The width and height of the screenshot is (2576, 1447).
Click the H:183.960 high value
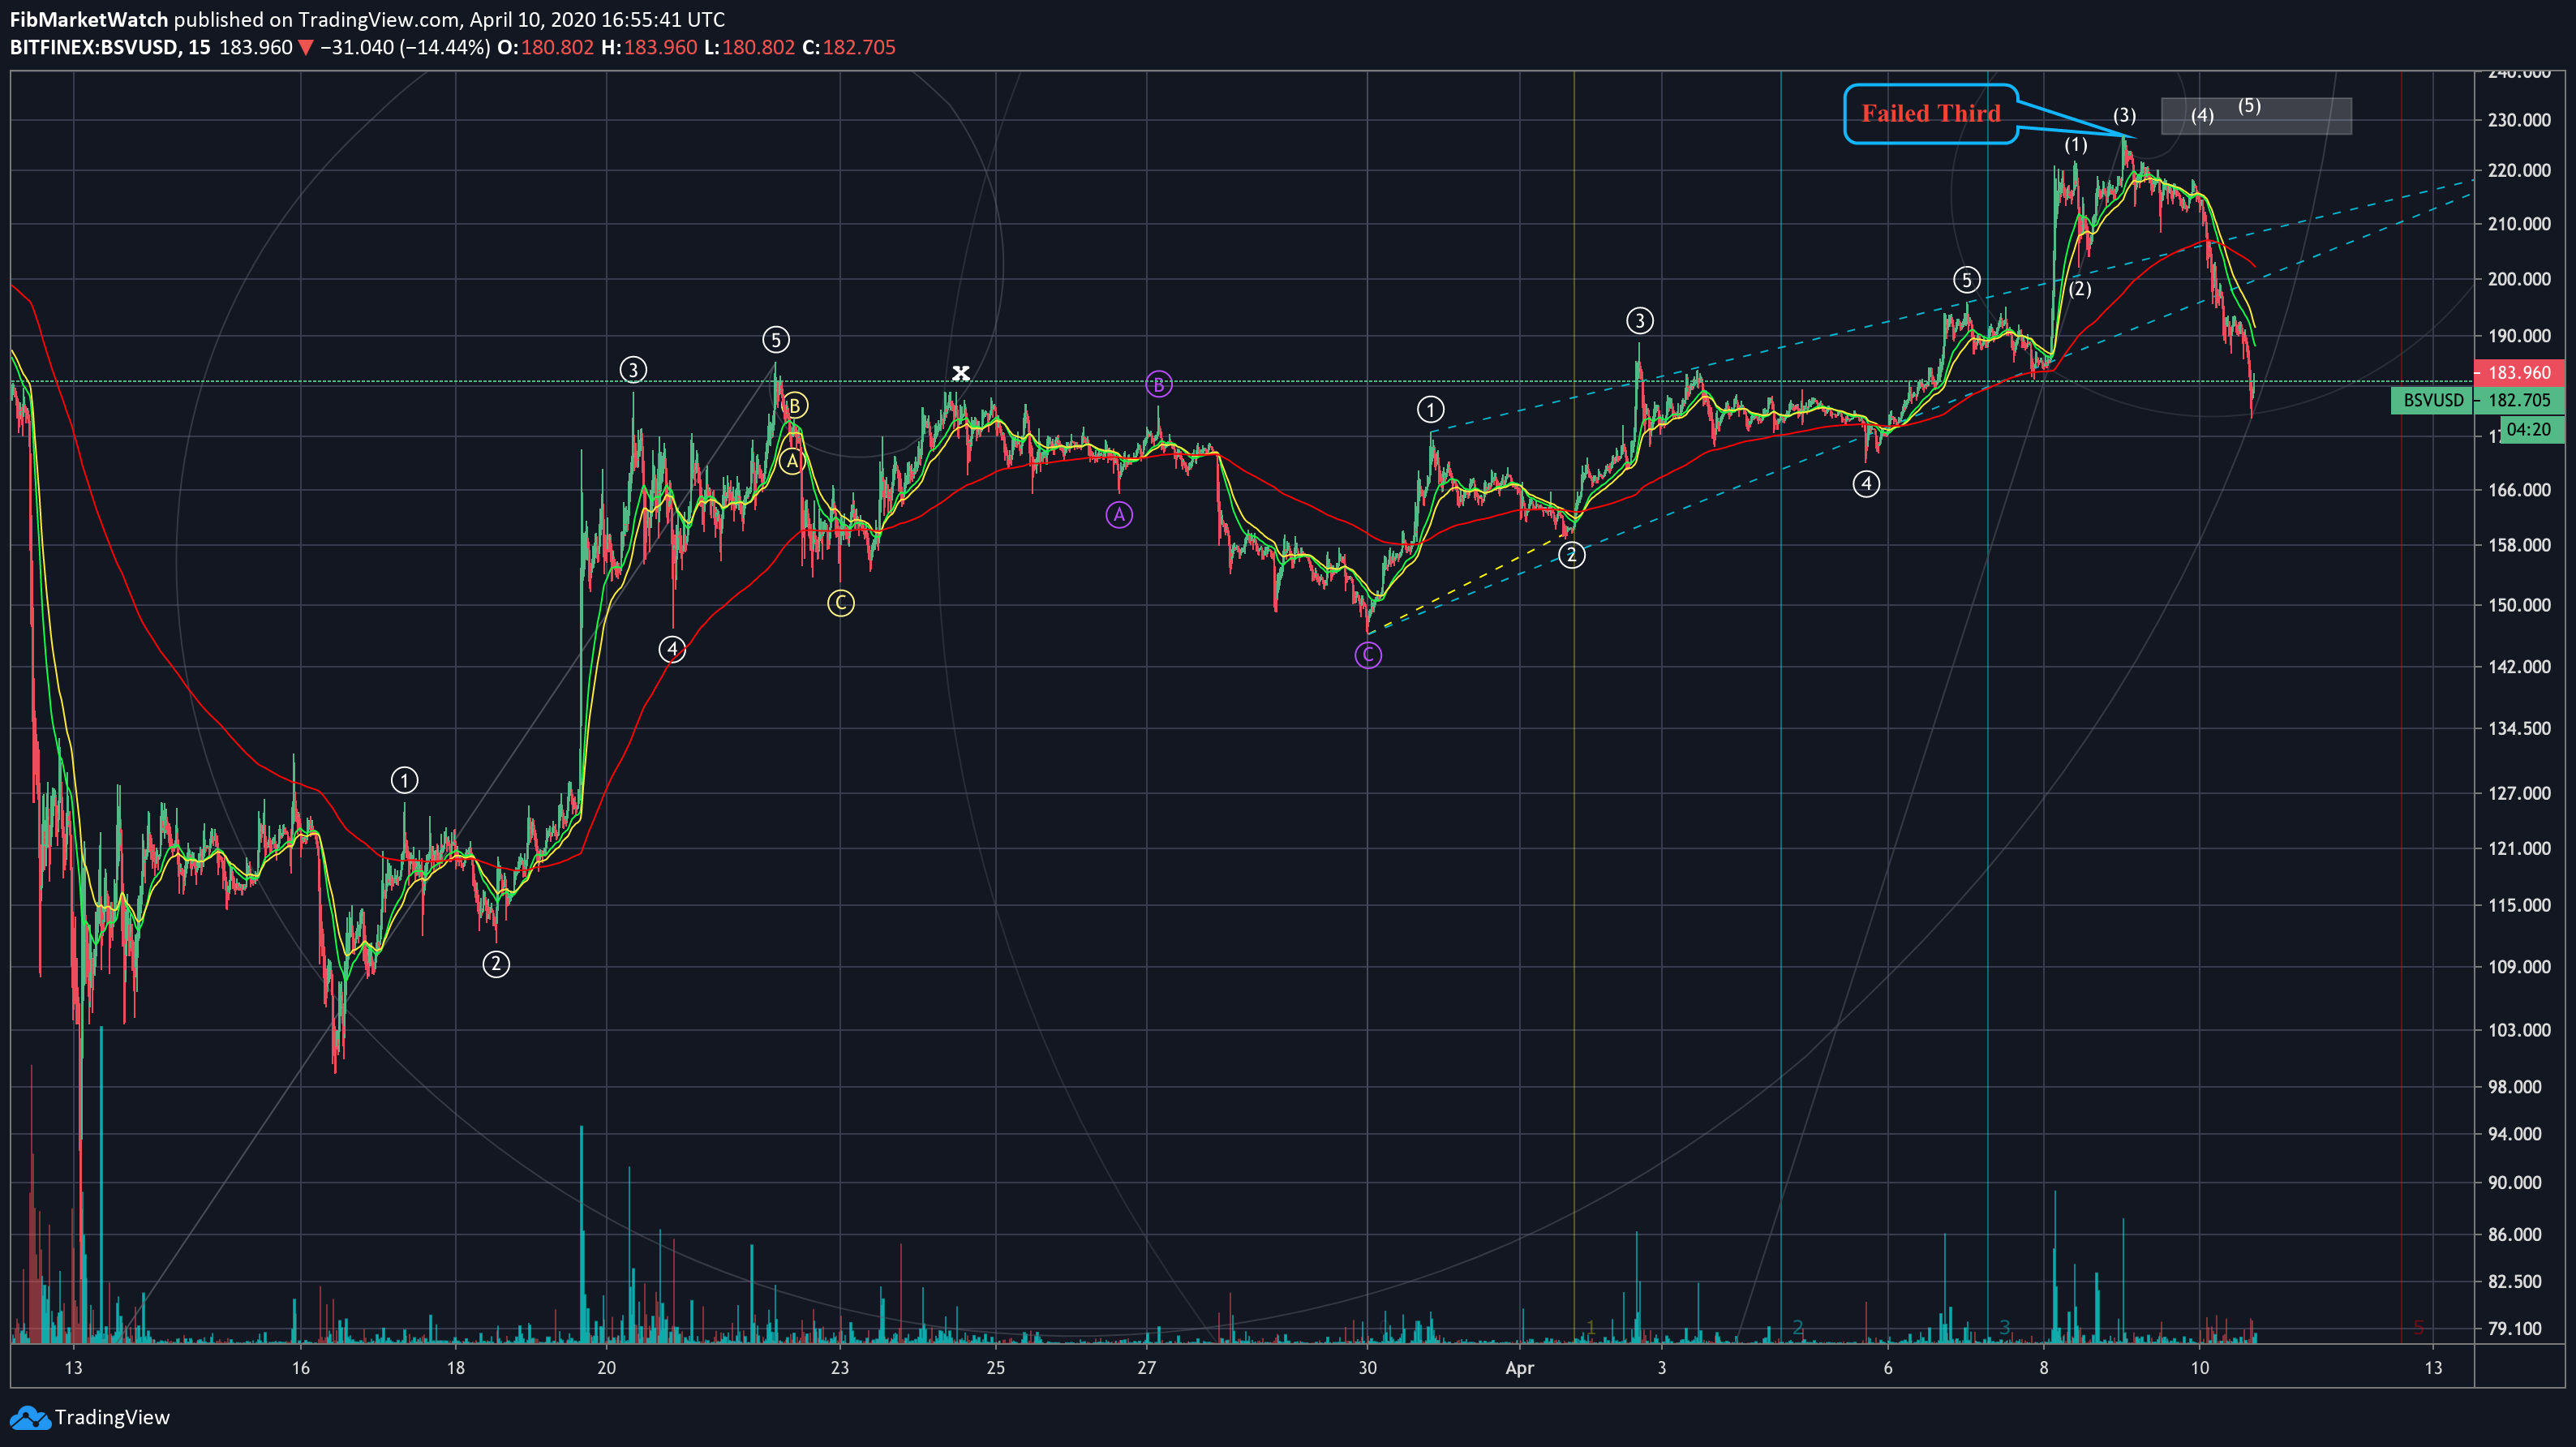pos(648,47)
